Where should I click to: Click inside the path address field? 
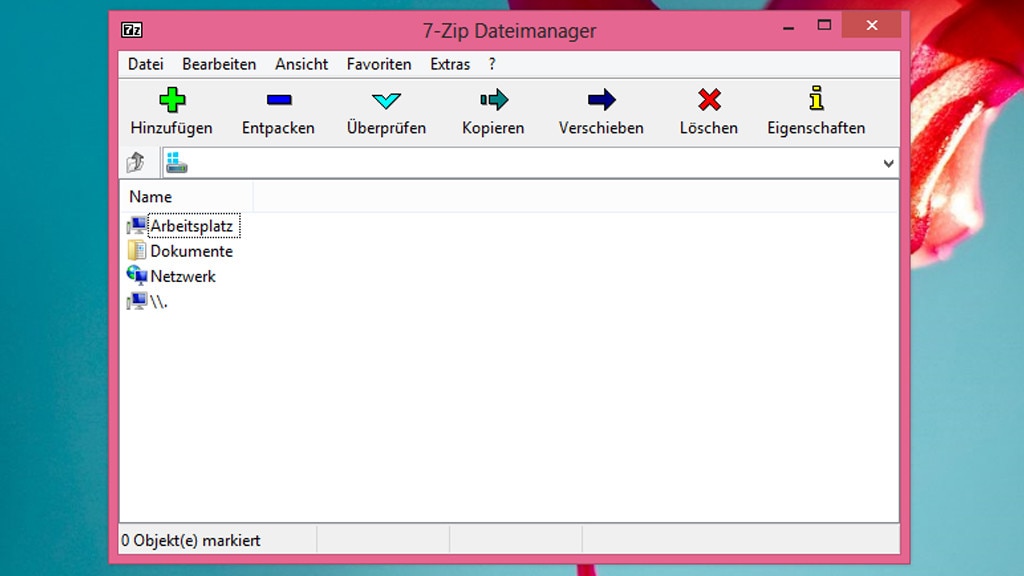point(529,163)
